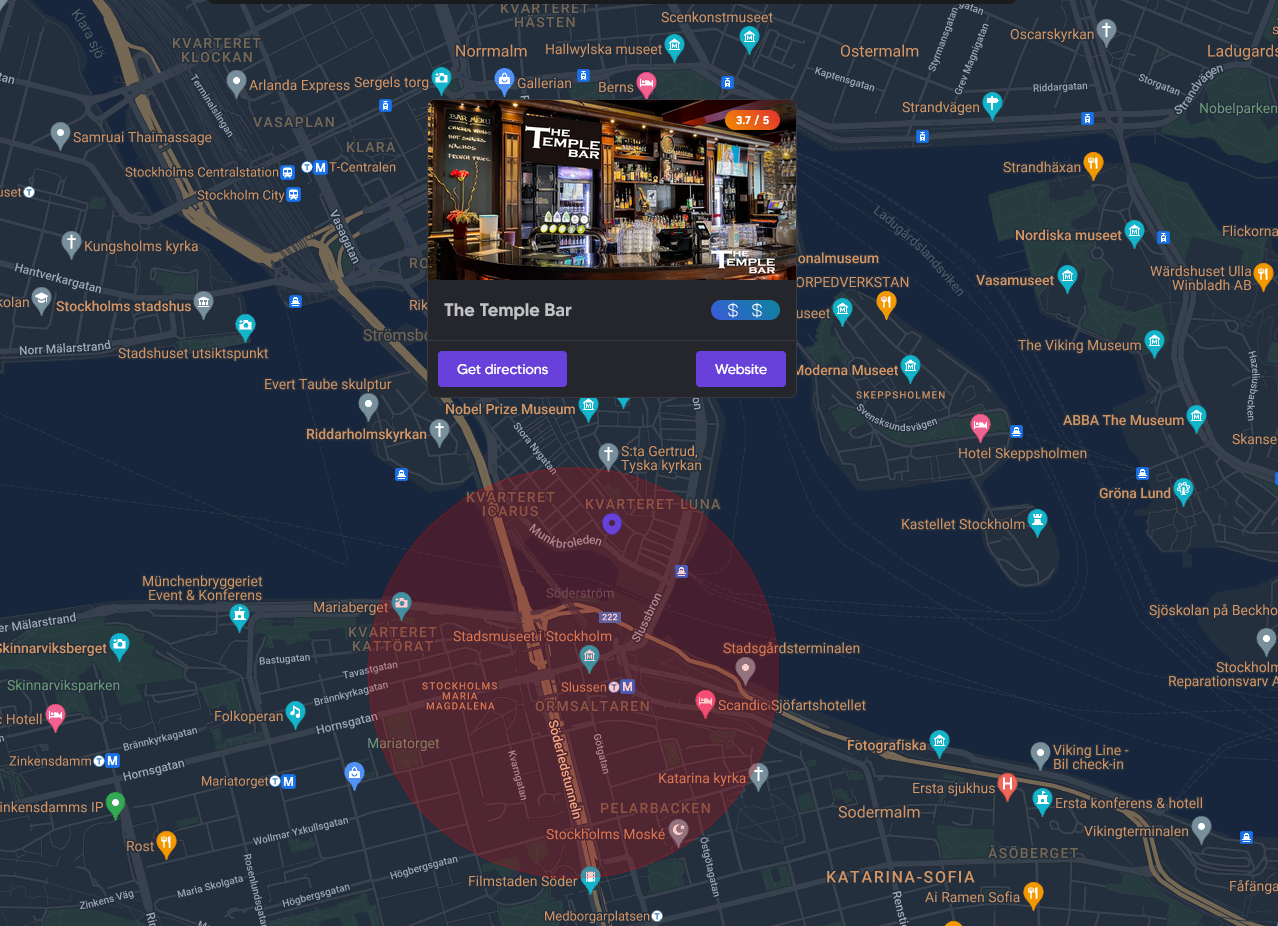
Task: Click the Katarina kyrka church icon
Action: pos(759,775)
